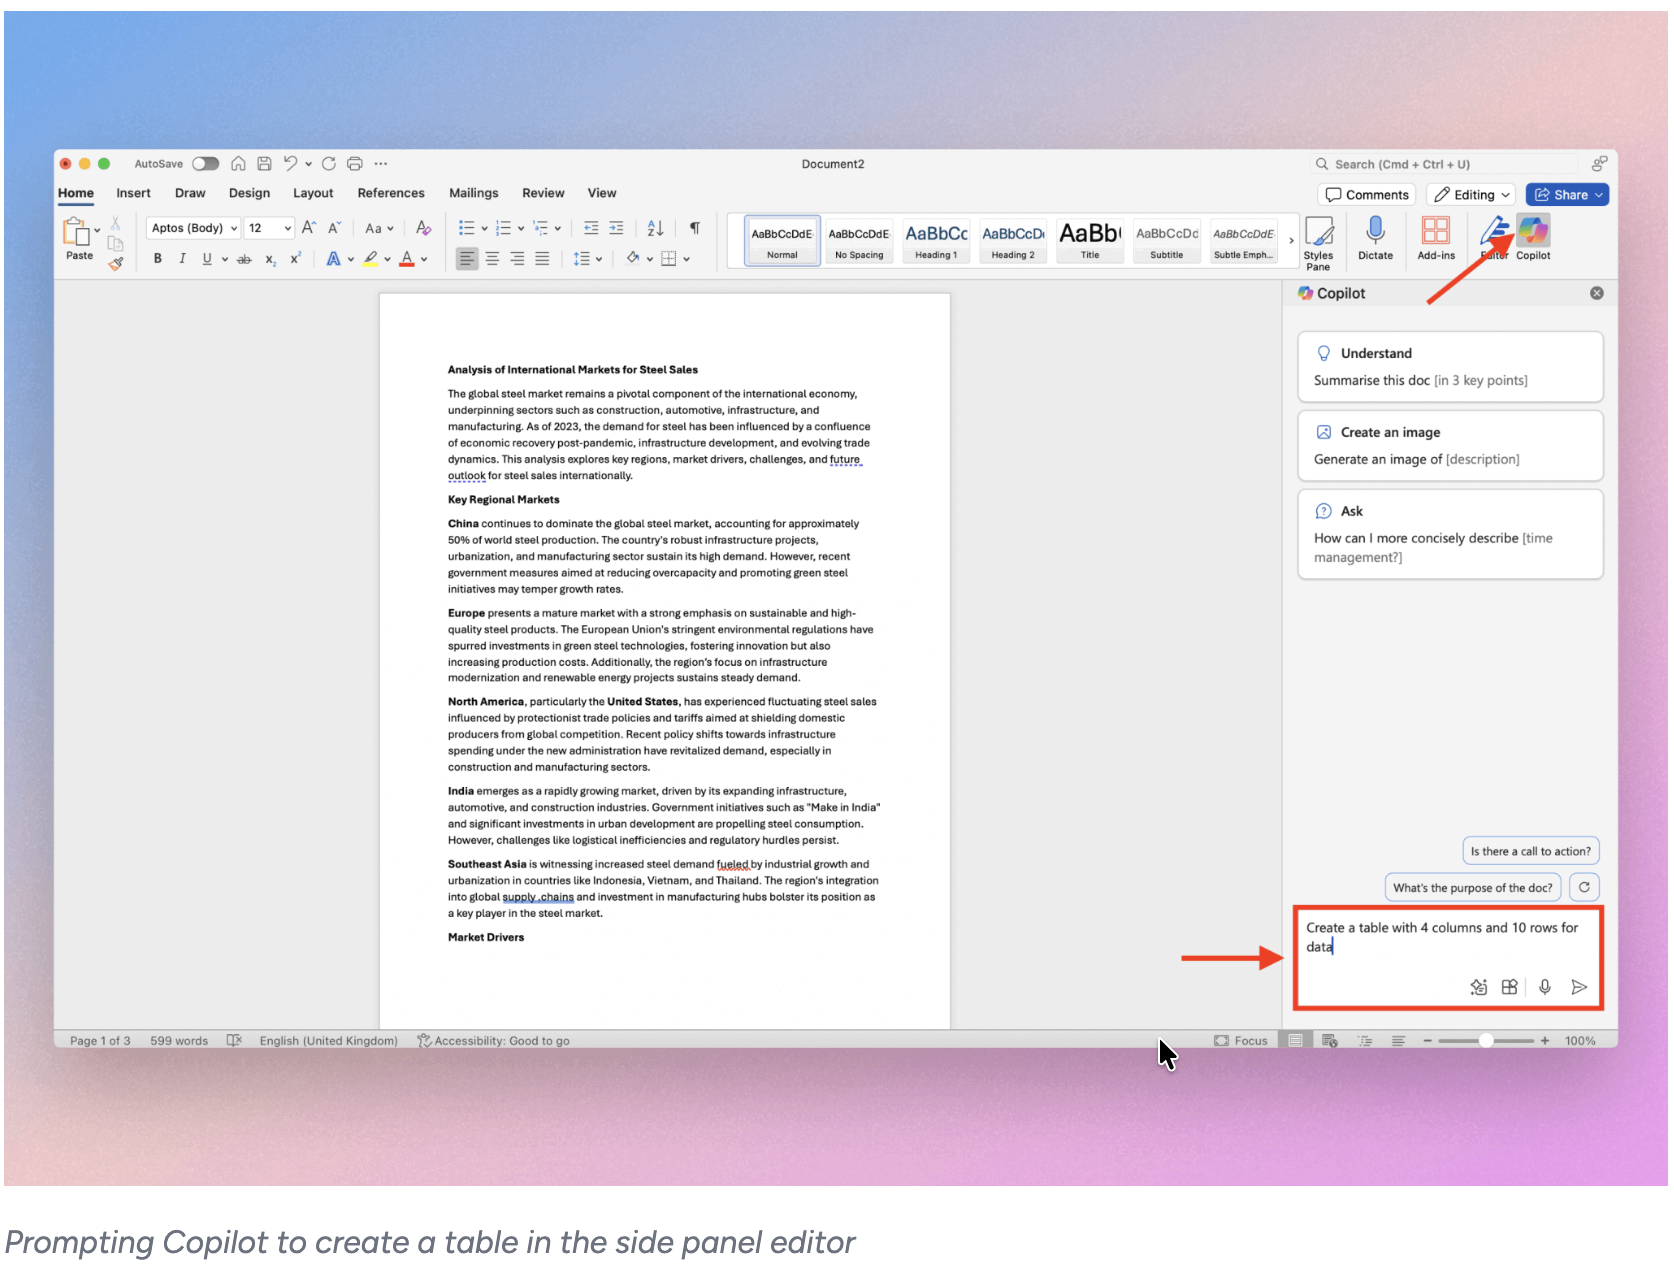
Task: Apply the Sort tool
Action: pyautogui.click(x=654, y=228)
